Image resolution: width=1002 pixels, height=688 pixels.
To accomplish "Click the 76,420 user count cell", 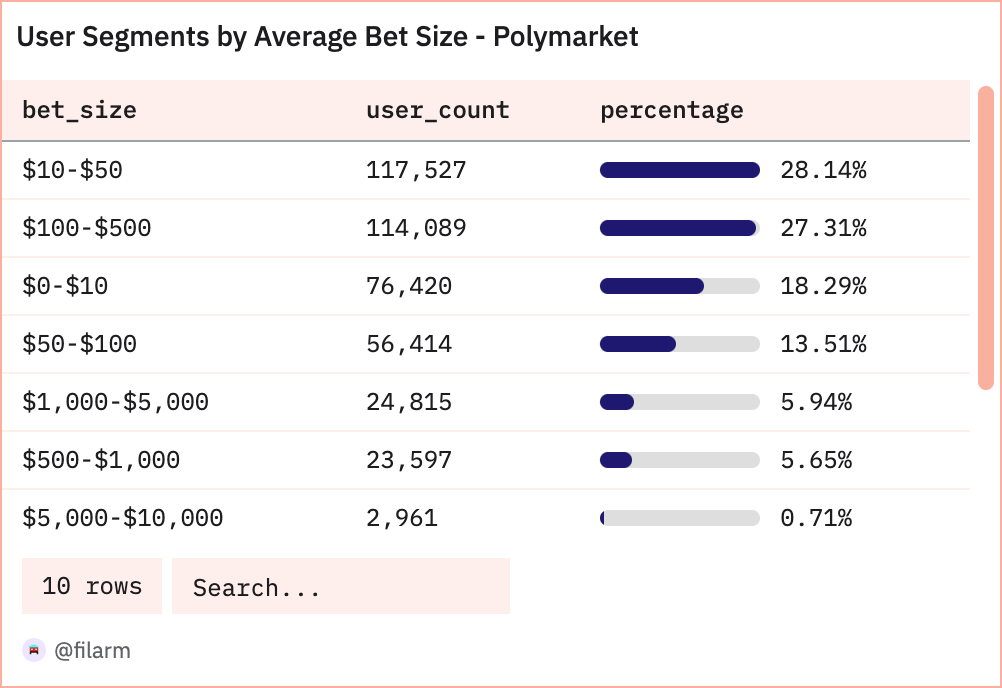I will tap(409, 286).
